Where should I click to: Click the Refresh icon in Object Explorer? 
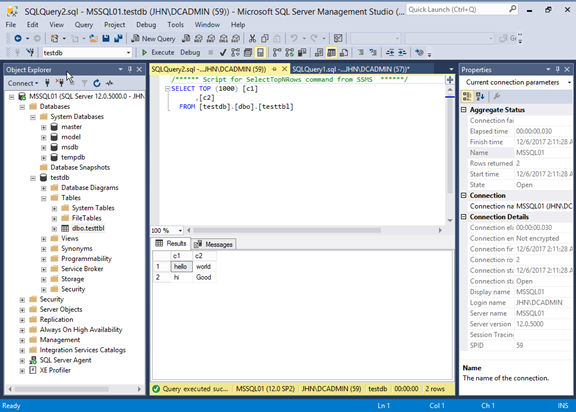[x=97, y=83]
